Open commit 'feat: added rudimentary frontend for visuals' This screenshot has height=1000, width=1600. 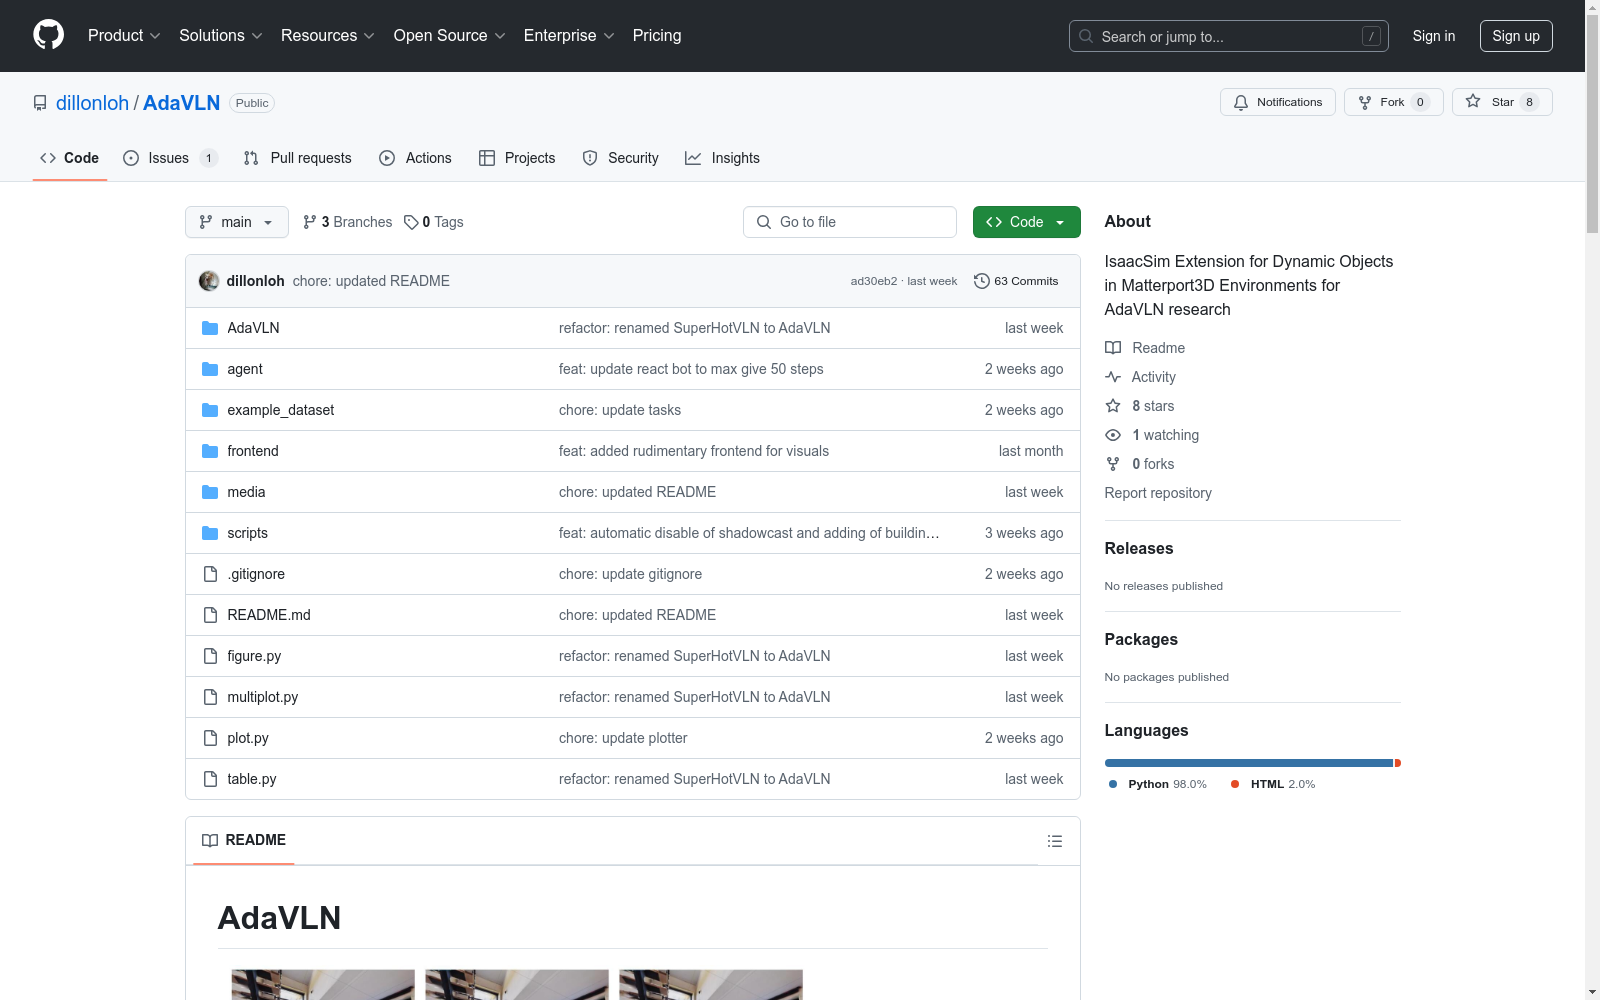point(694,451)
